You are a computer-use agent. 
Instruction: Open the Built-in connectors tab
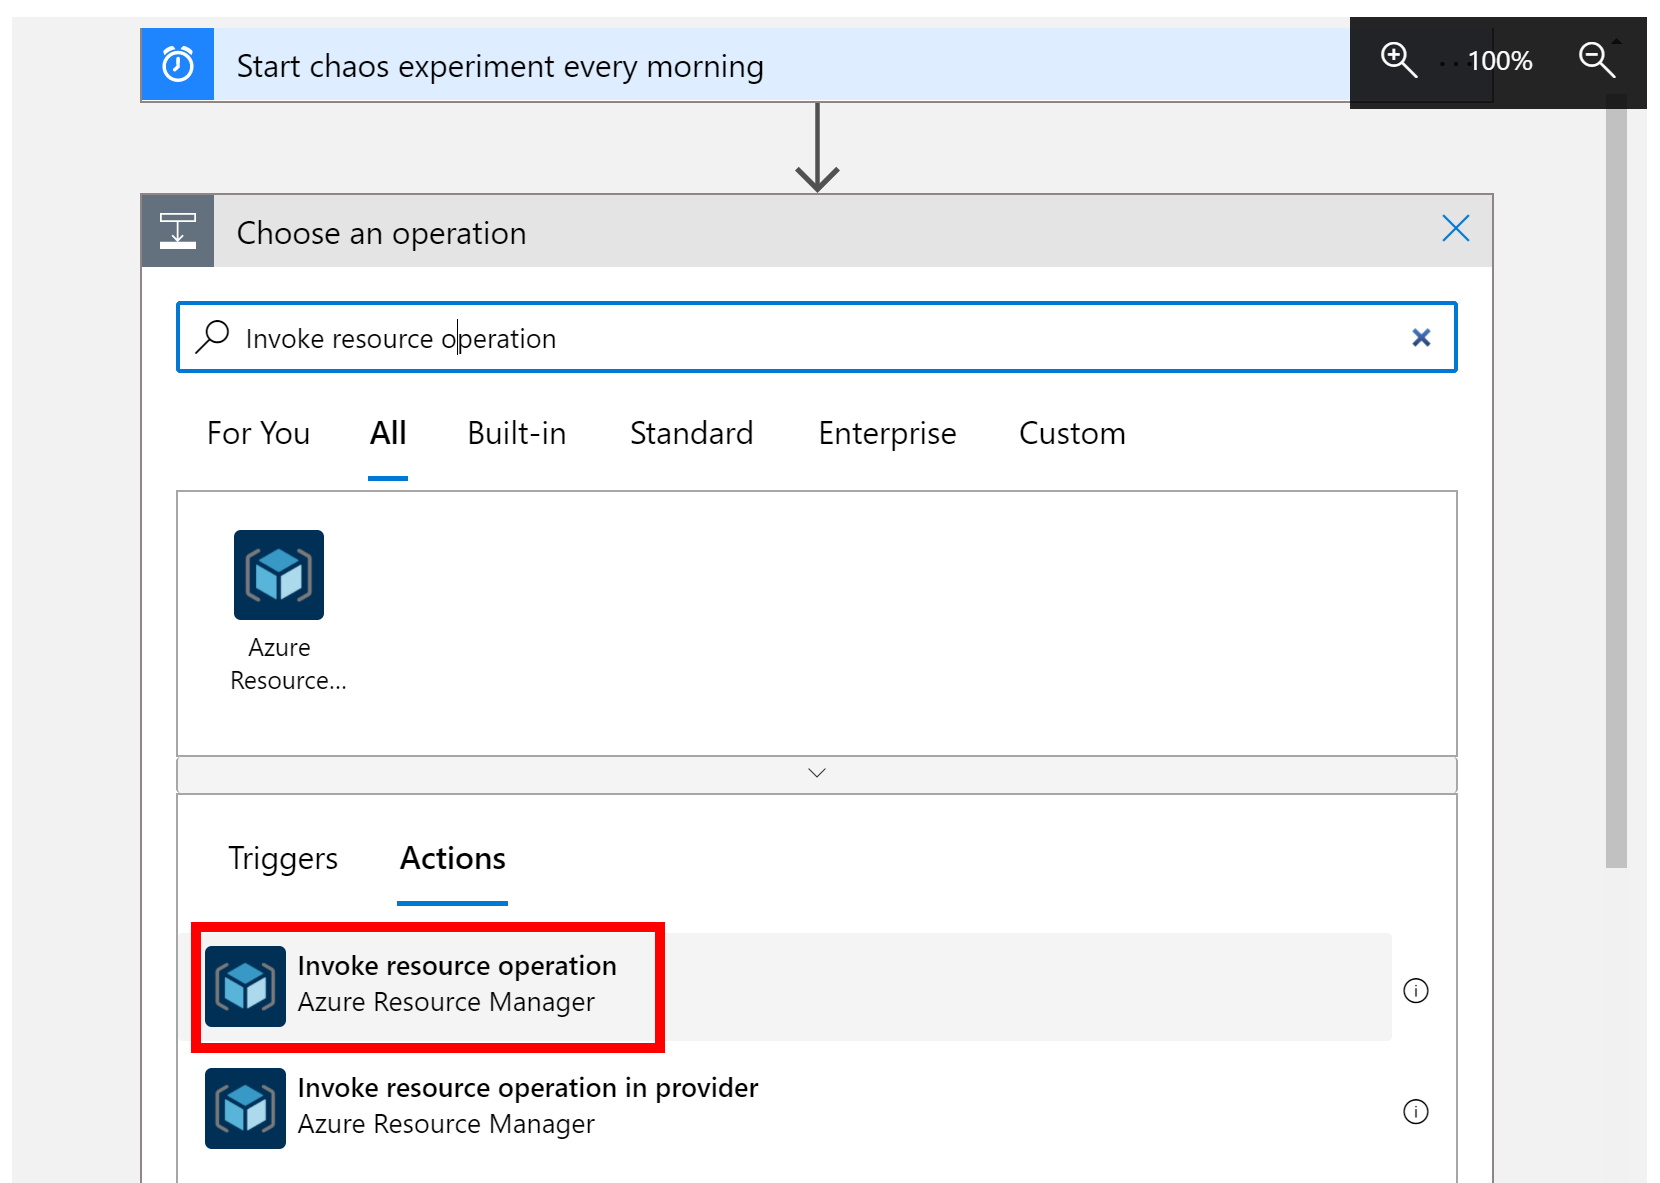pos(516,433)
